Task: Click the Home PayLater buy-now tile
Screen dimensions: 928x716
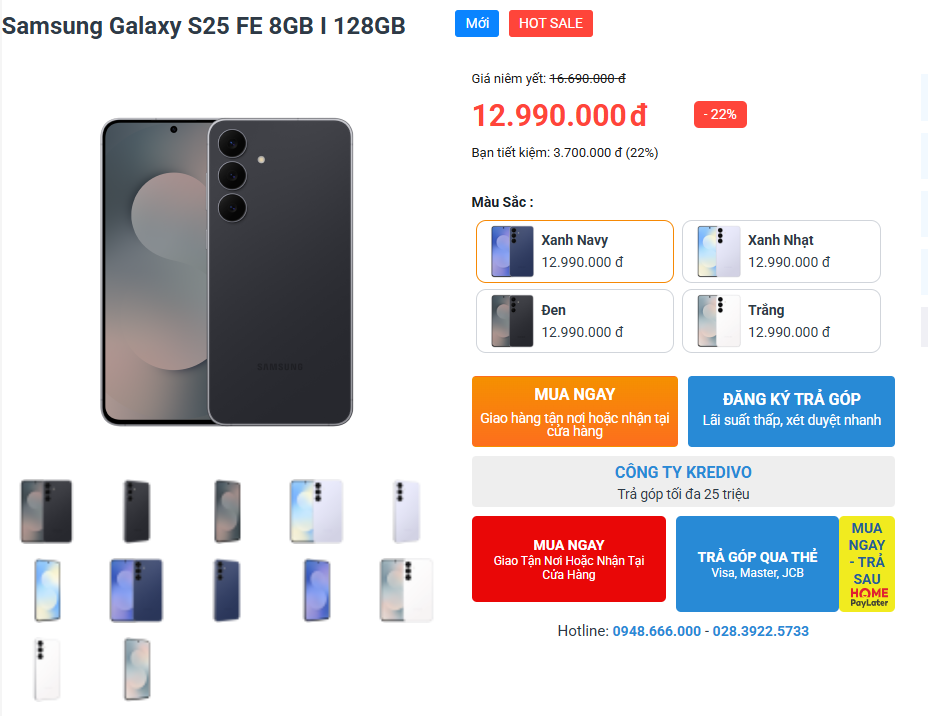Action: coord(867,564)
